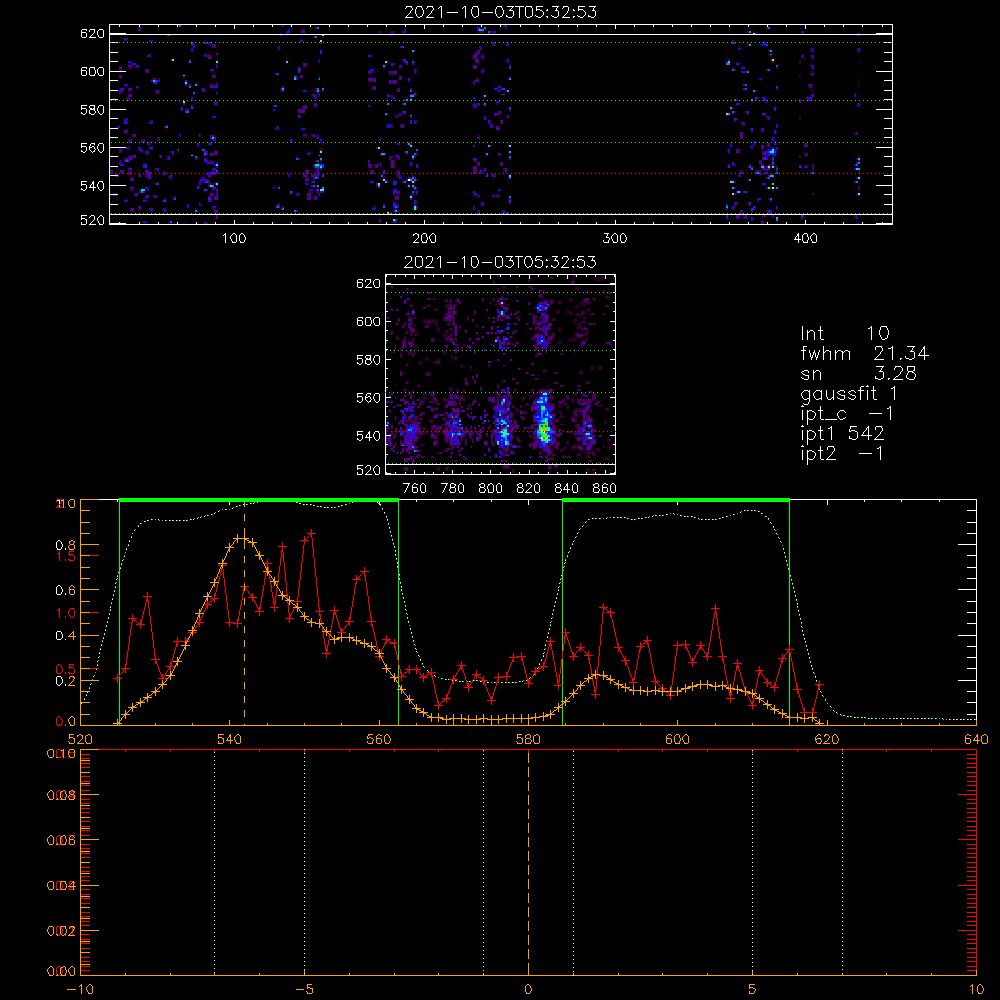This screenshot has width=1000, height=1000.
Task: Click the '600' y-axis label of middle image
Action: 368,321
